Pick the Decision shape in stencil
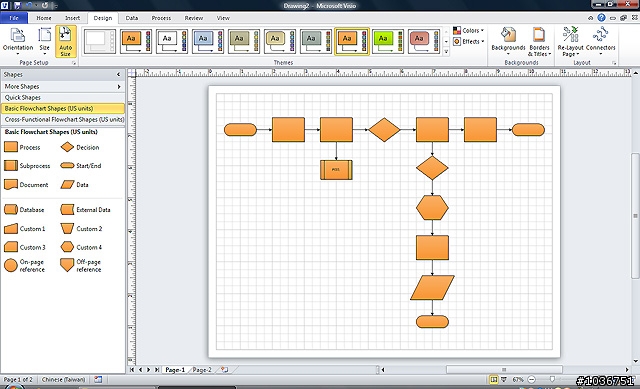Viewport: 640px width, 389px height. coord(80,147)
